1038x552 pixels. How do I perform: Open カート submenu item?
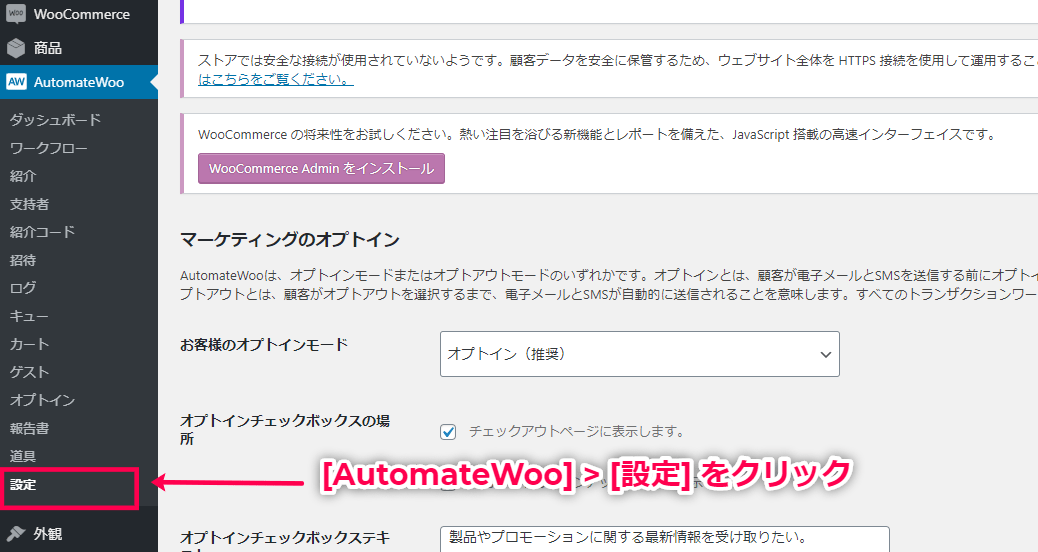30,344
